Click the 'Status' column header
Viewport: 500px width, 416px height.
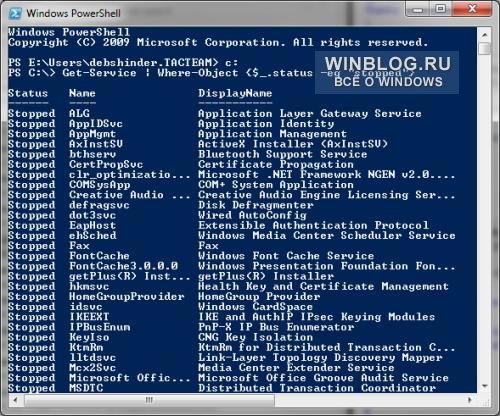(x=28, y=93)
